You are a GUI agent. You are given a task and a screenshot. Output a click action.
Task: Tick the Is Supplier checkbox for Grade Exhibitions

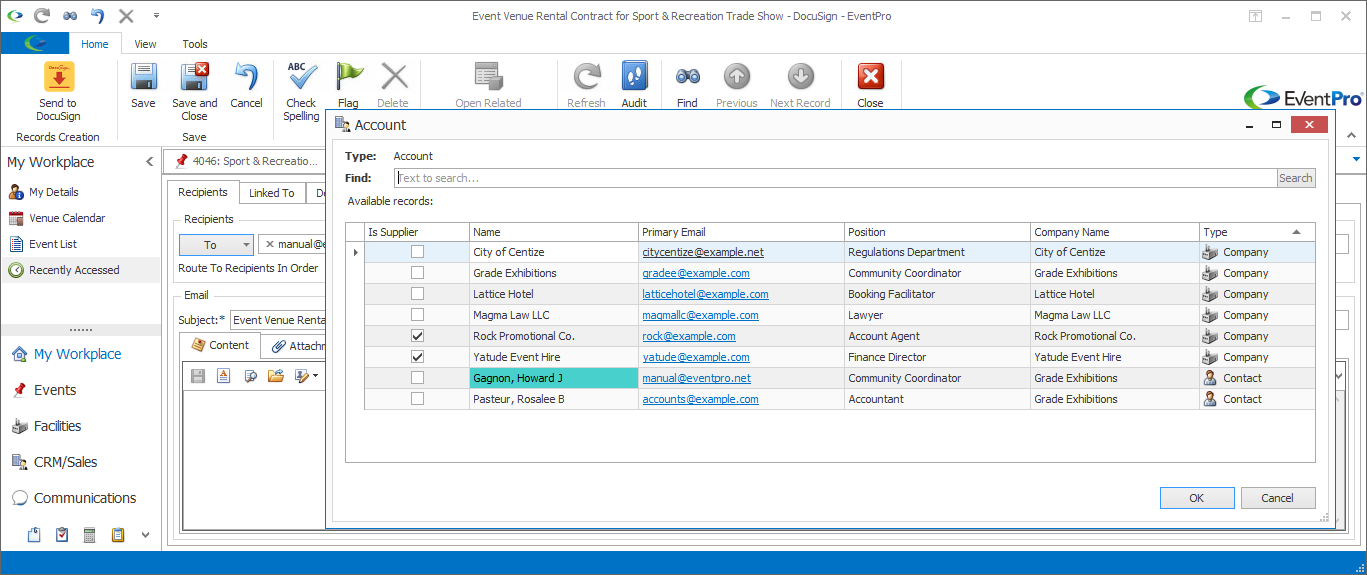point(417,273)
